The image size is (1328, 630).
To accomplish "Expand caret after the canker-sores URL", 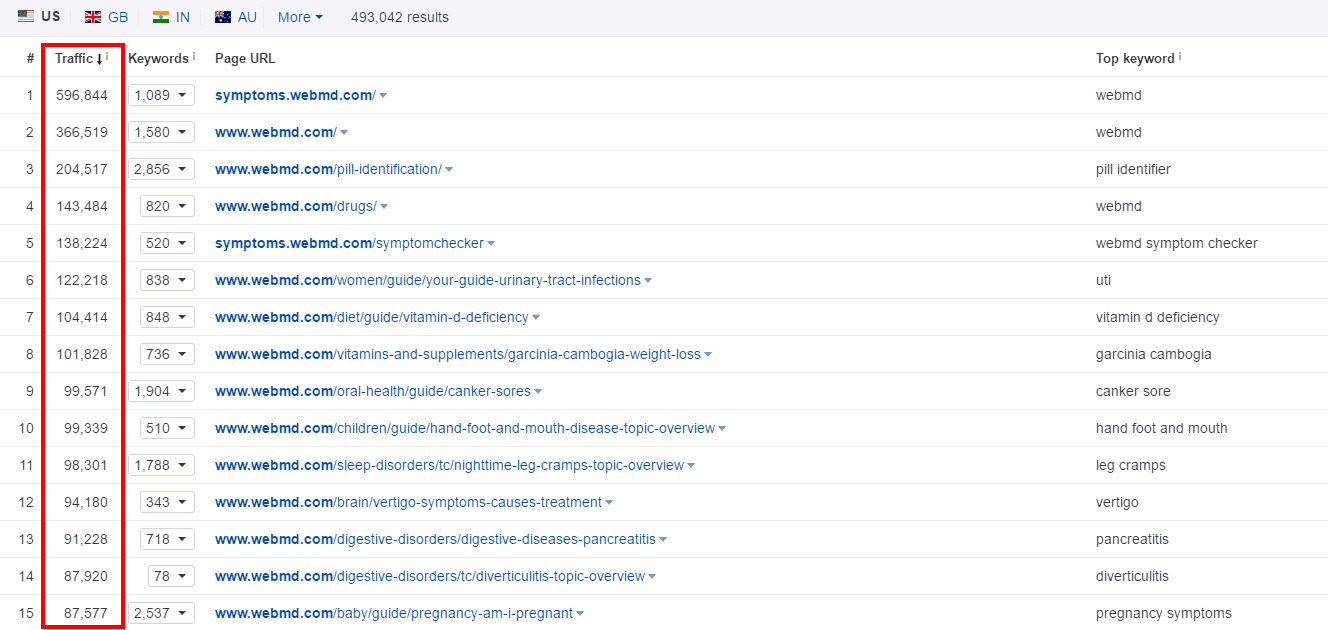I will click(x=539, y=392).
